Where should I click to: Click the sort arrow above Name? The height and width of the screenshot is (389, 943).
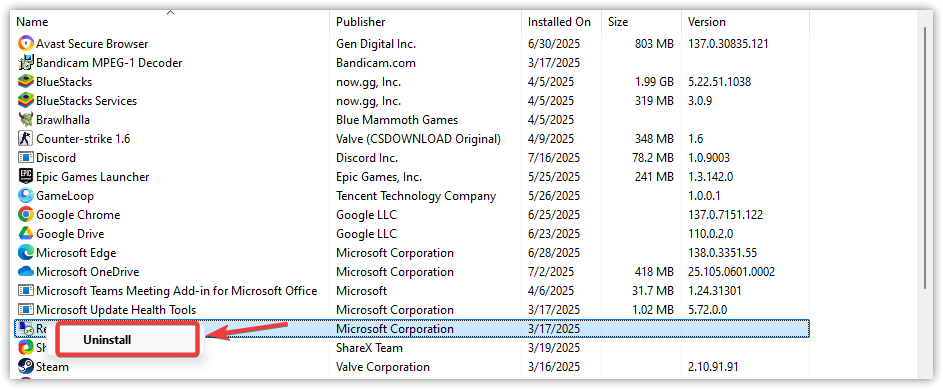(171, 11)
